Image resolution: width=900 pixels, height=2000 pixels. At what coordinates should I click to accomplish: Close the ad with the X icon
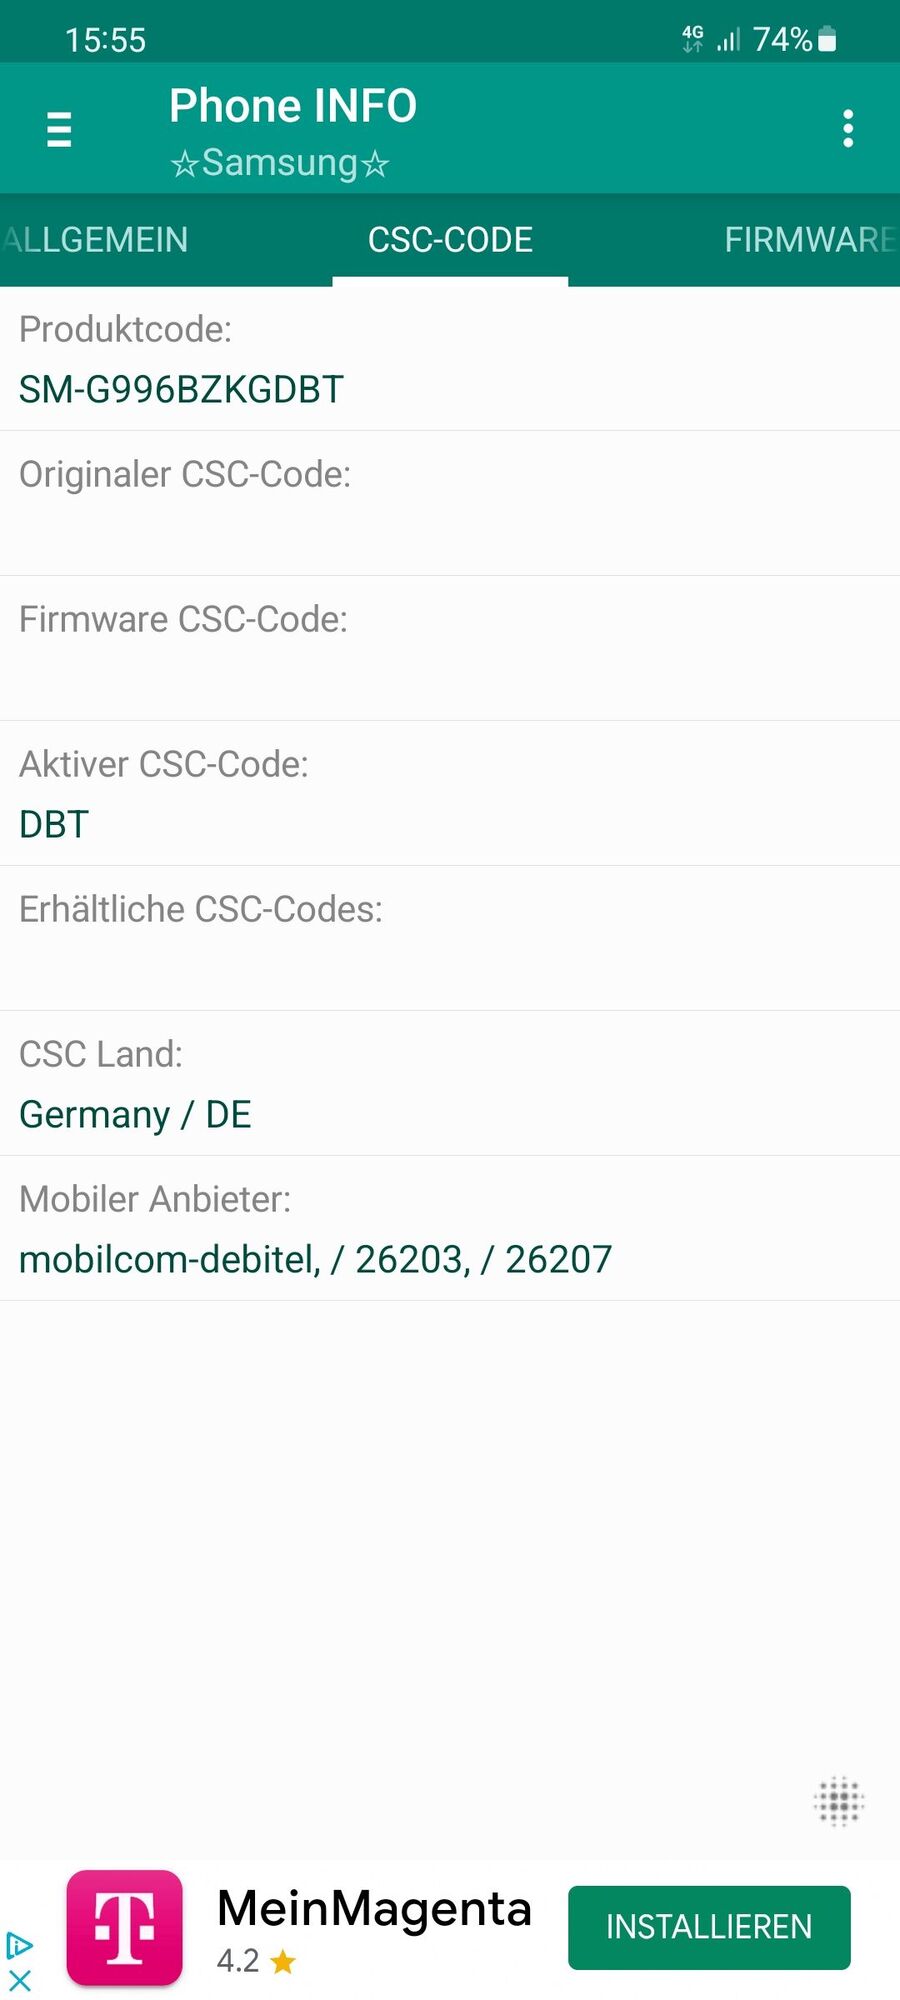click(x=20, y=1980)
